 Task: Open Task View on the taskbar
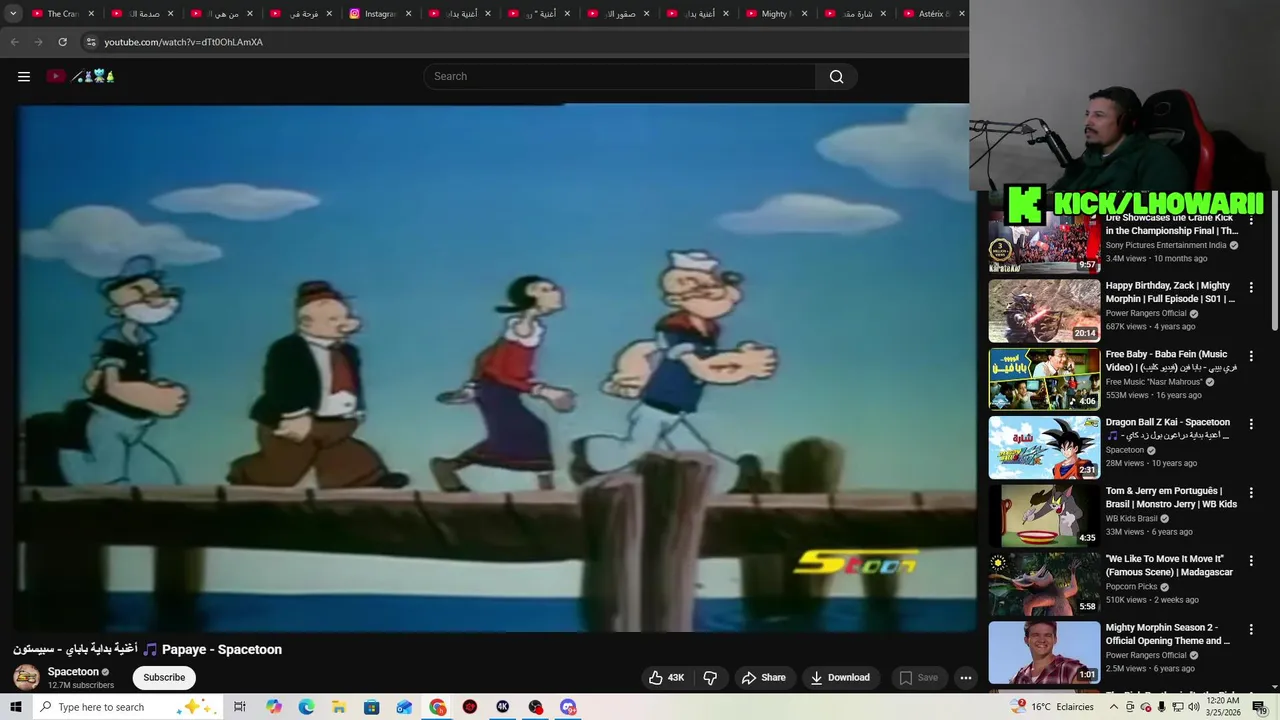coord(240,707)
